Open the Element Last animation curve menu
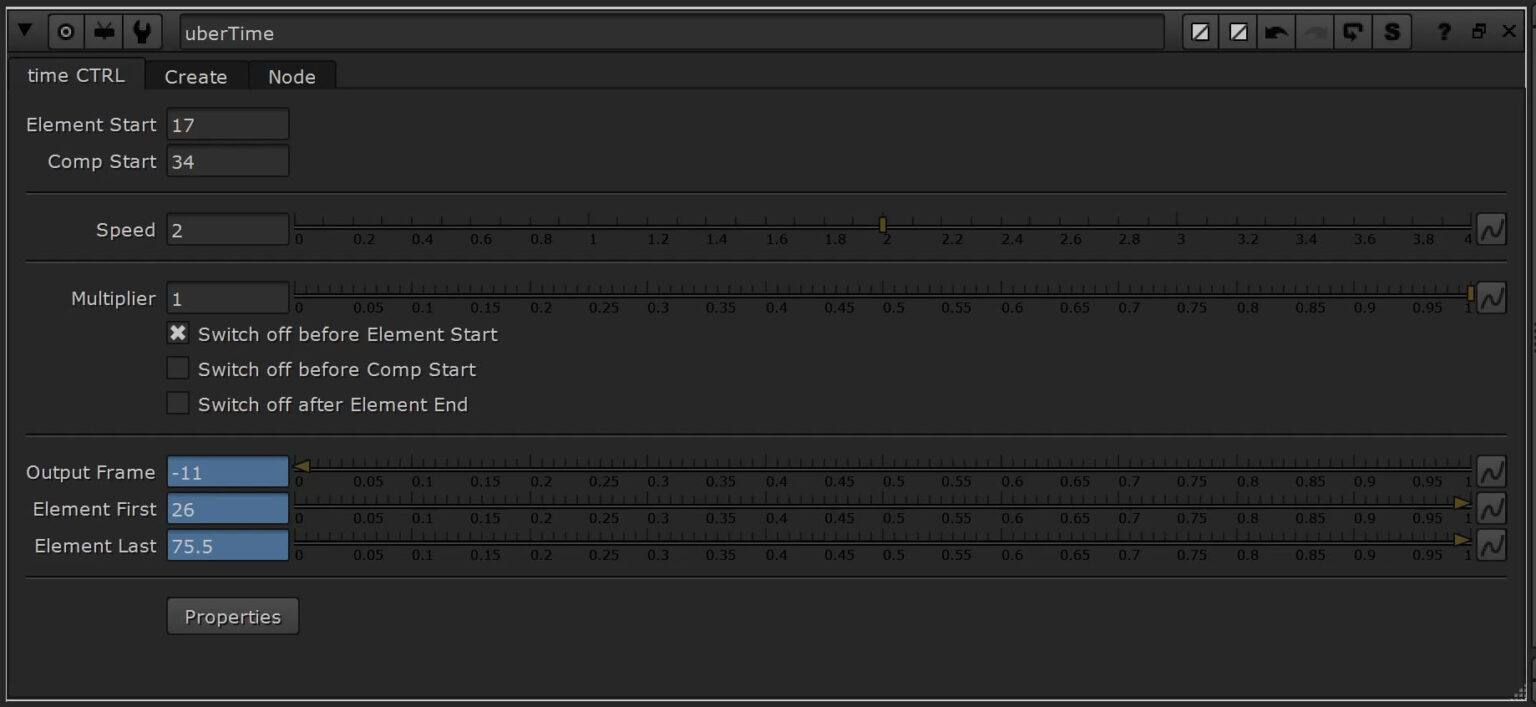The width and height of the screenshot is (1536, 707). [x=1491, y=545]
